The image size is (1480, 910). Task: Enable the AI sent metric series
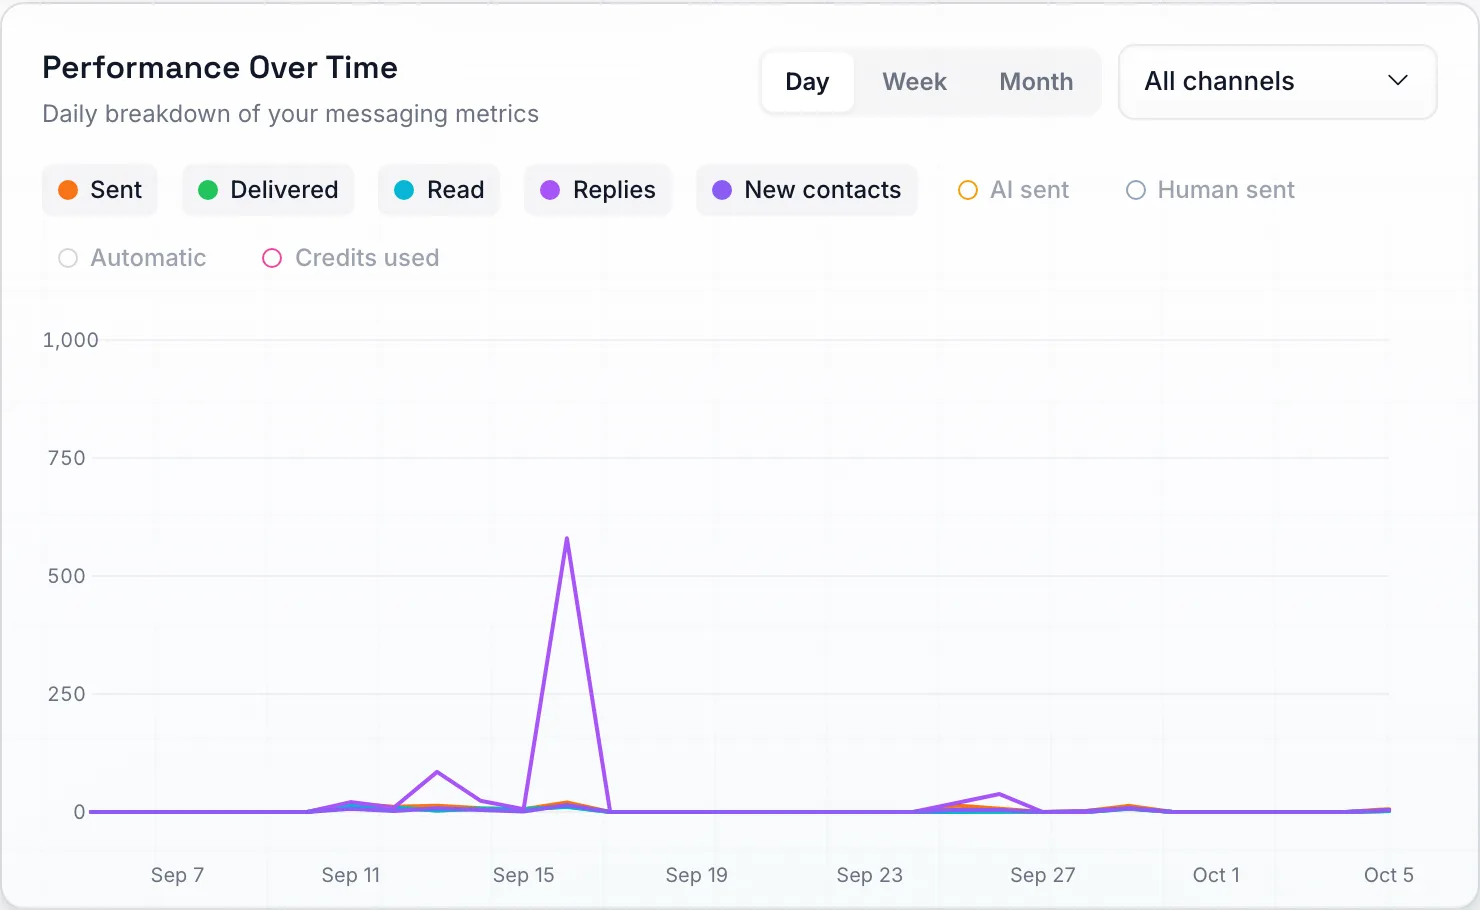(1014, 190)
